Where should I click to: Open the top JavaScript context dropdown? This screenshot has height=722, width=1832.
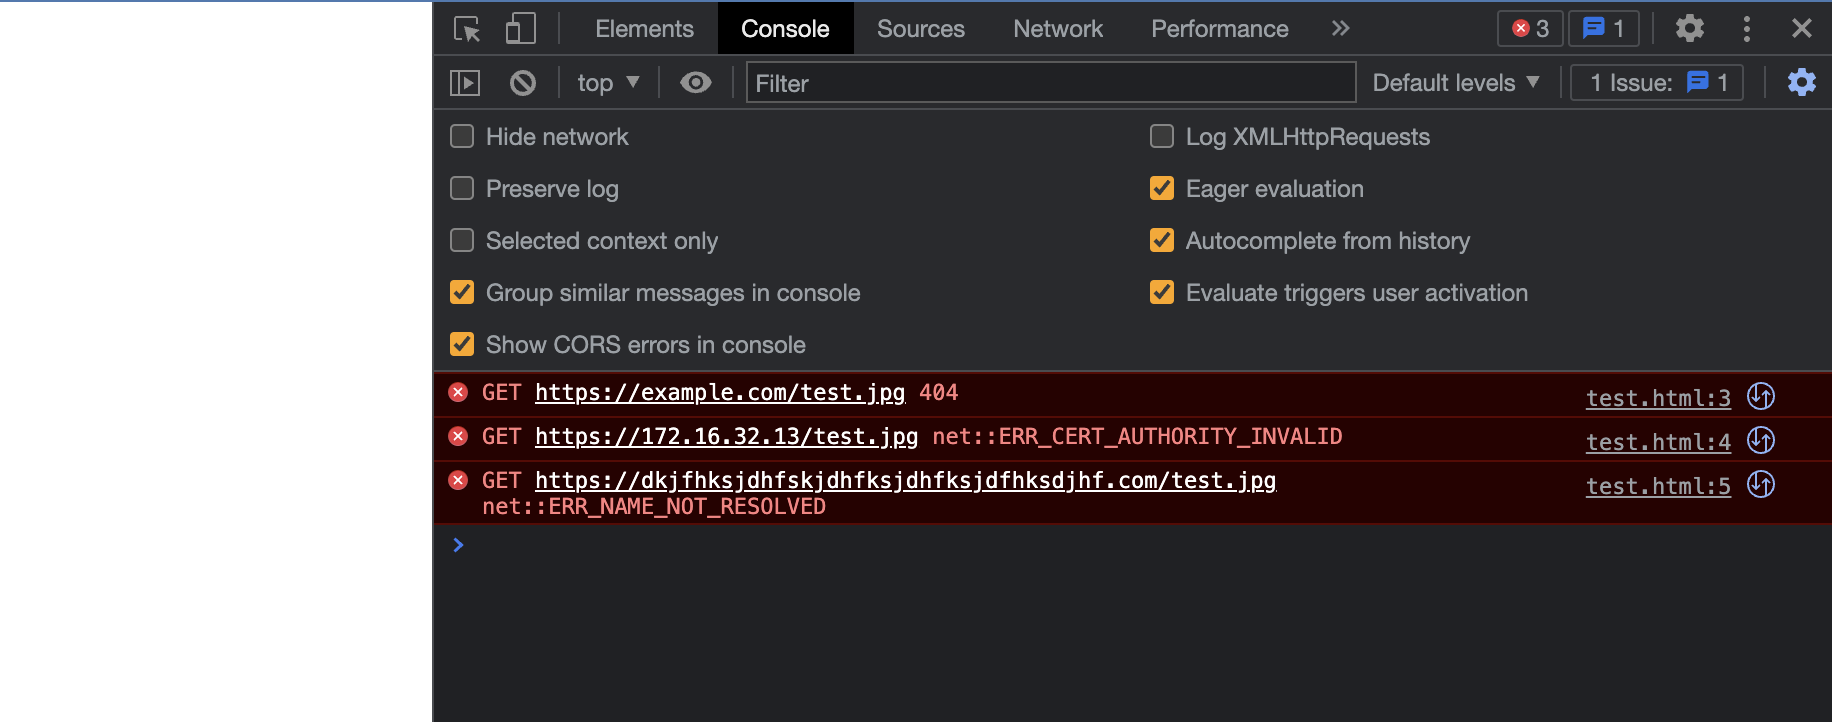(x=608, y=83)
